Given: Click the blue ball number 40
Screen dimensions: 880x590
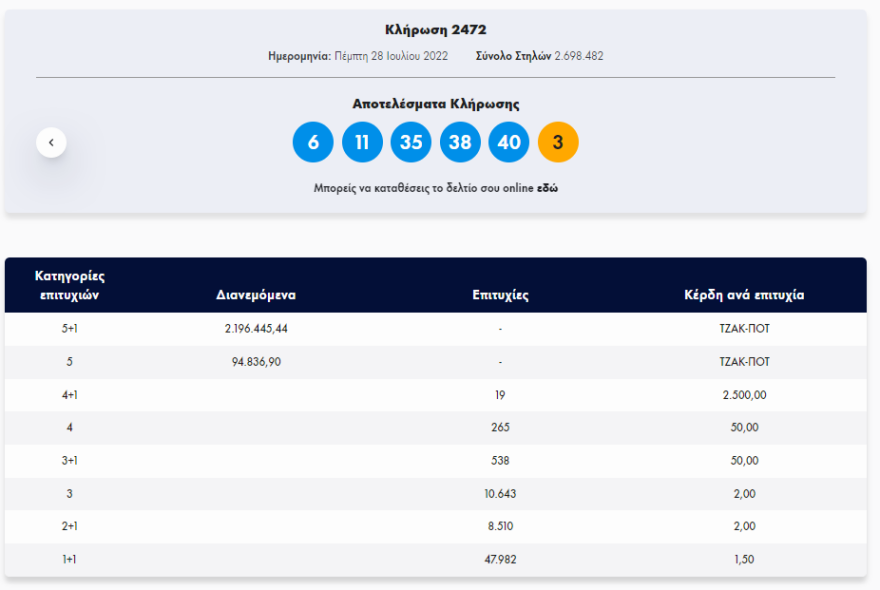Looking at the screenshot, I should (x=509, y=142).
